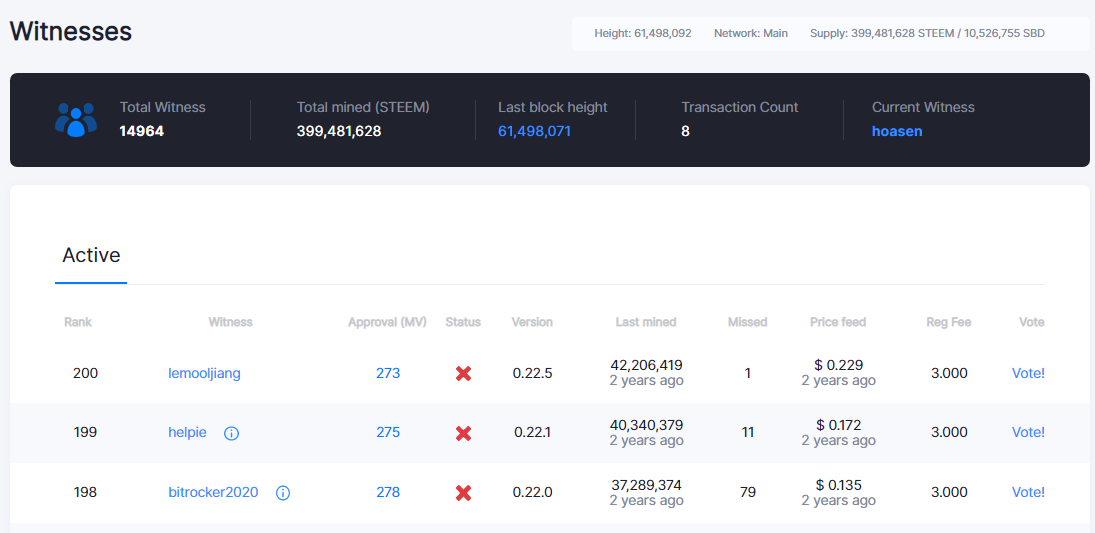Click rank 200 cell
Screen dimensions: 1095x533
(85, 373)
